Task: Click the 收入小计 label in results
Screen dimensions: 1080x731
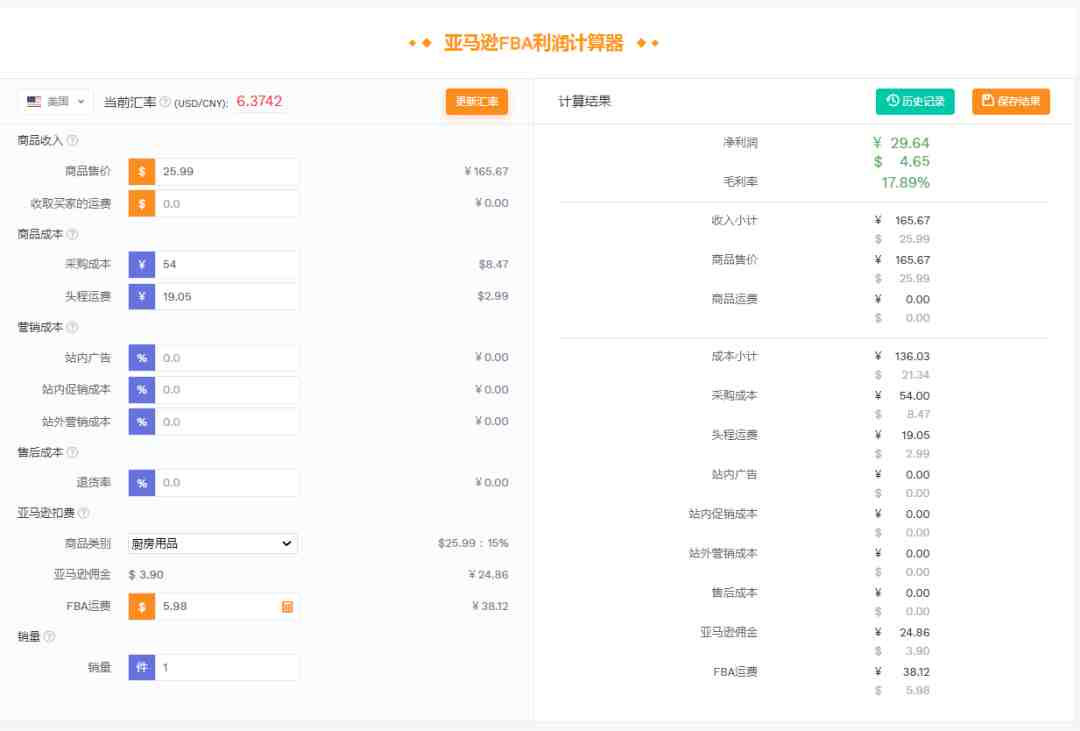Action: coord(734,220)
